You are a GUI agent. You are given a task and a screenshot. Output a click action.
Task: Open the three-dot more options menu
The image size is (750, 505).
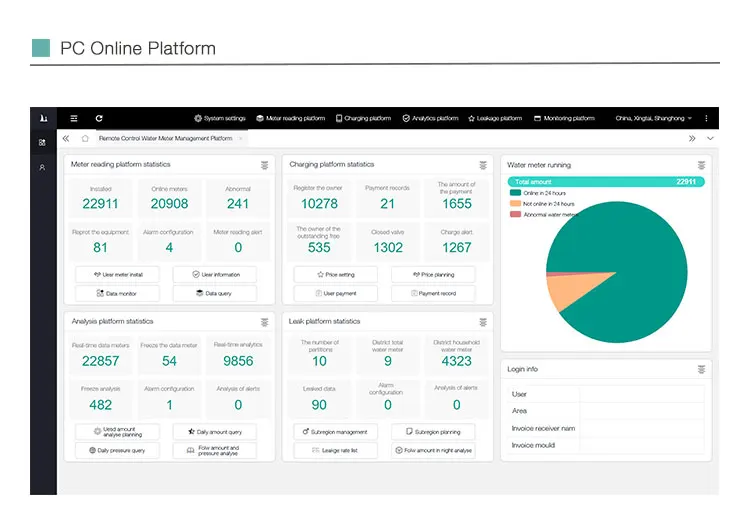coord(706,118)
